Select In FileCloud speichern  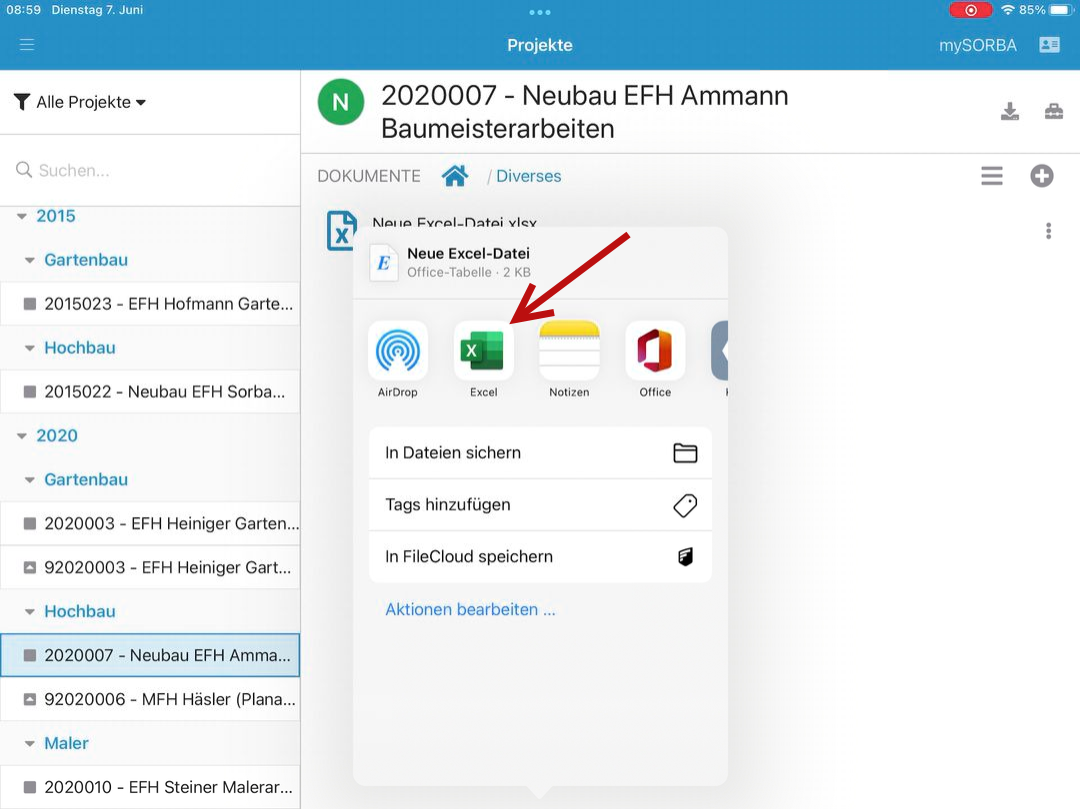click(x=540, y=557)
